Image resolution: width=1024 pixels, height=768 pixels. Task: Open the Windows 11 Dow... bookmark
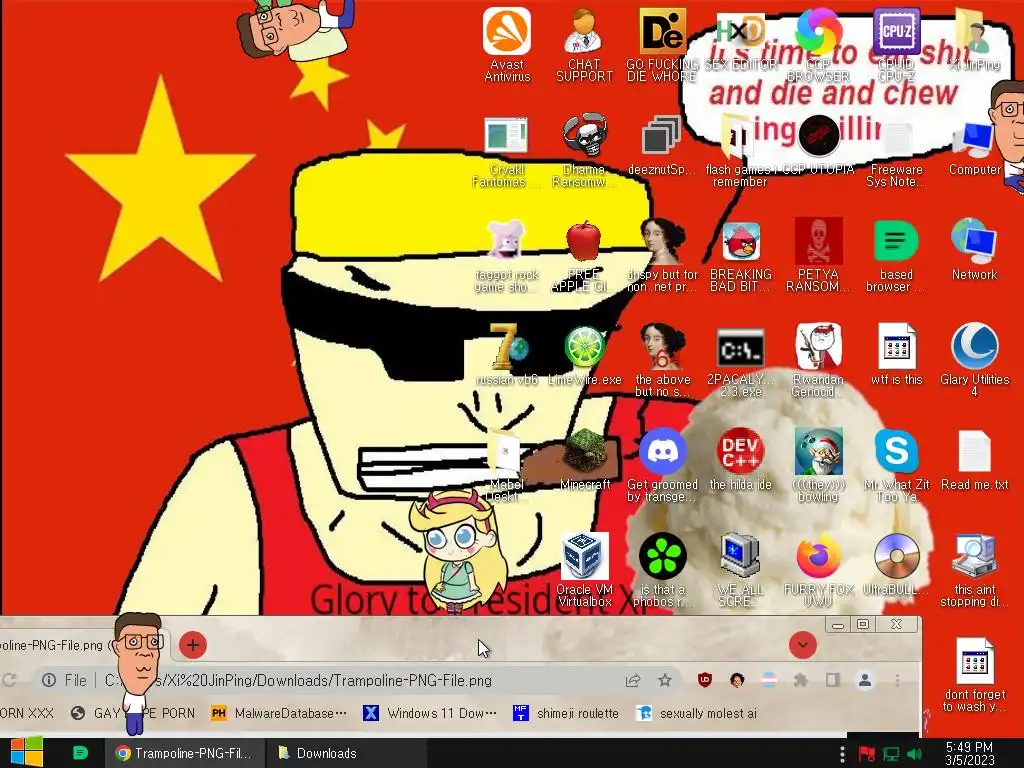click(430, 713)
